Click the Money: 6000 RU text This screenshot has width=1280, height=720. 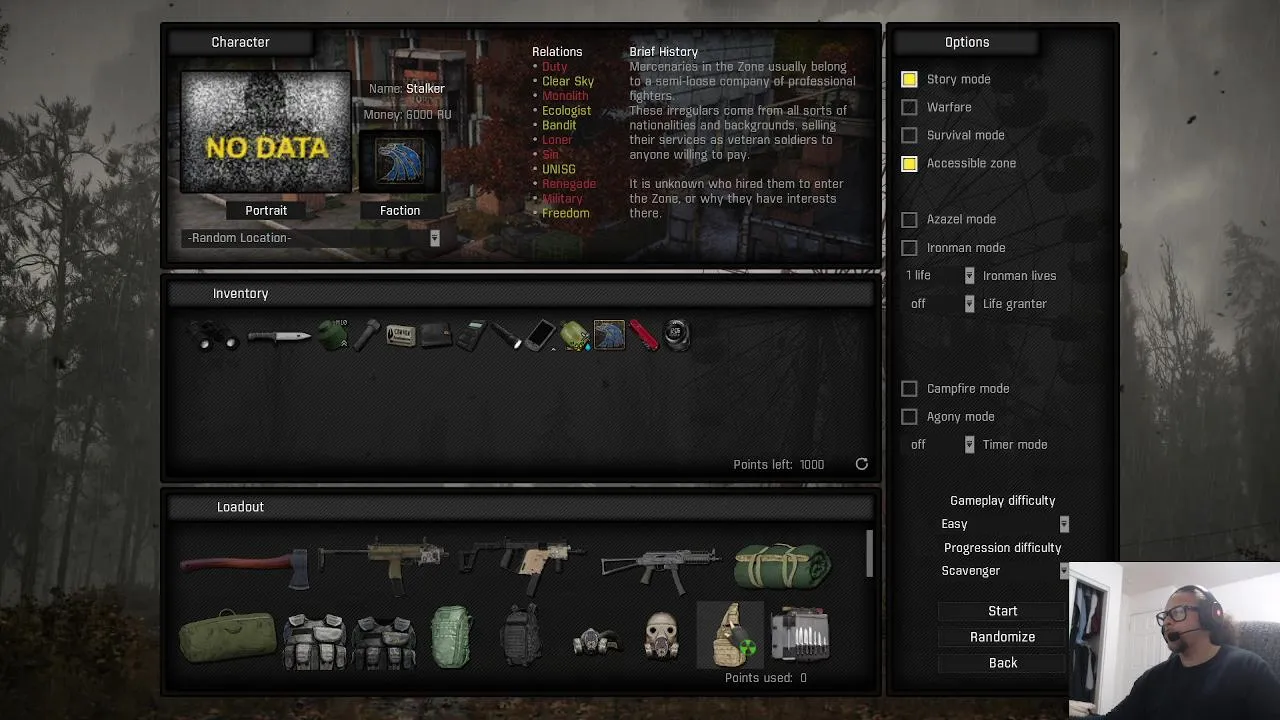pyautogui.click(x=407, y=115)
